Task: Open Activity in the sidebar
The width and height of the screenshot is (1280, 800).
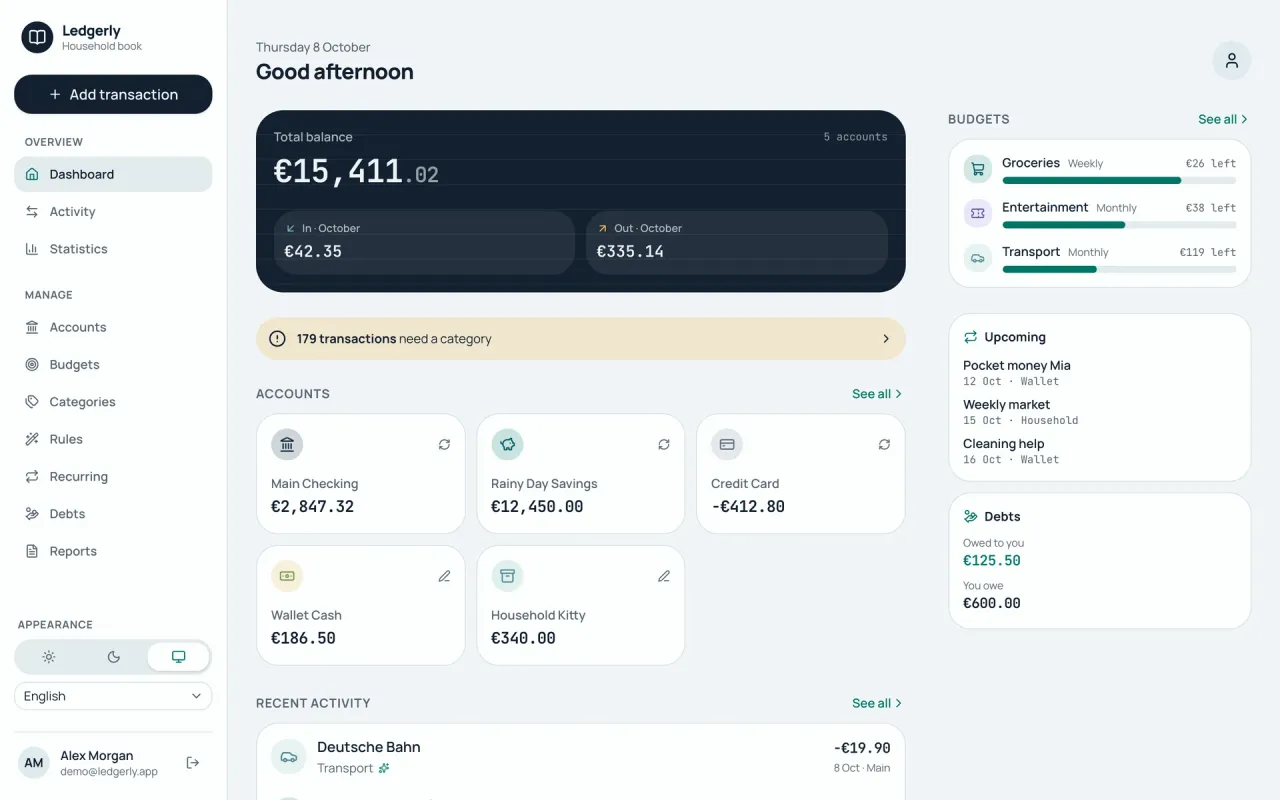Action: [113, 212]
